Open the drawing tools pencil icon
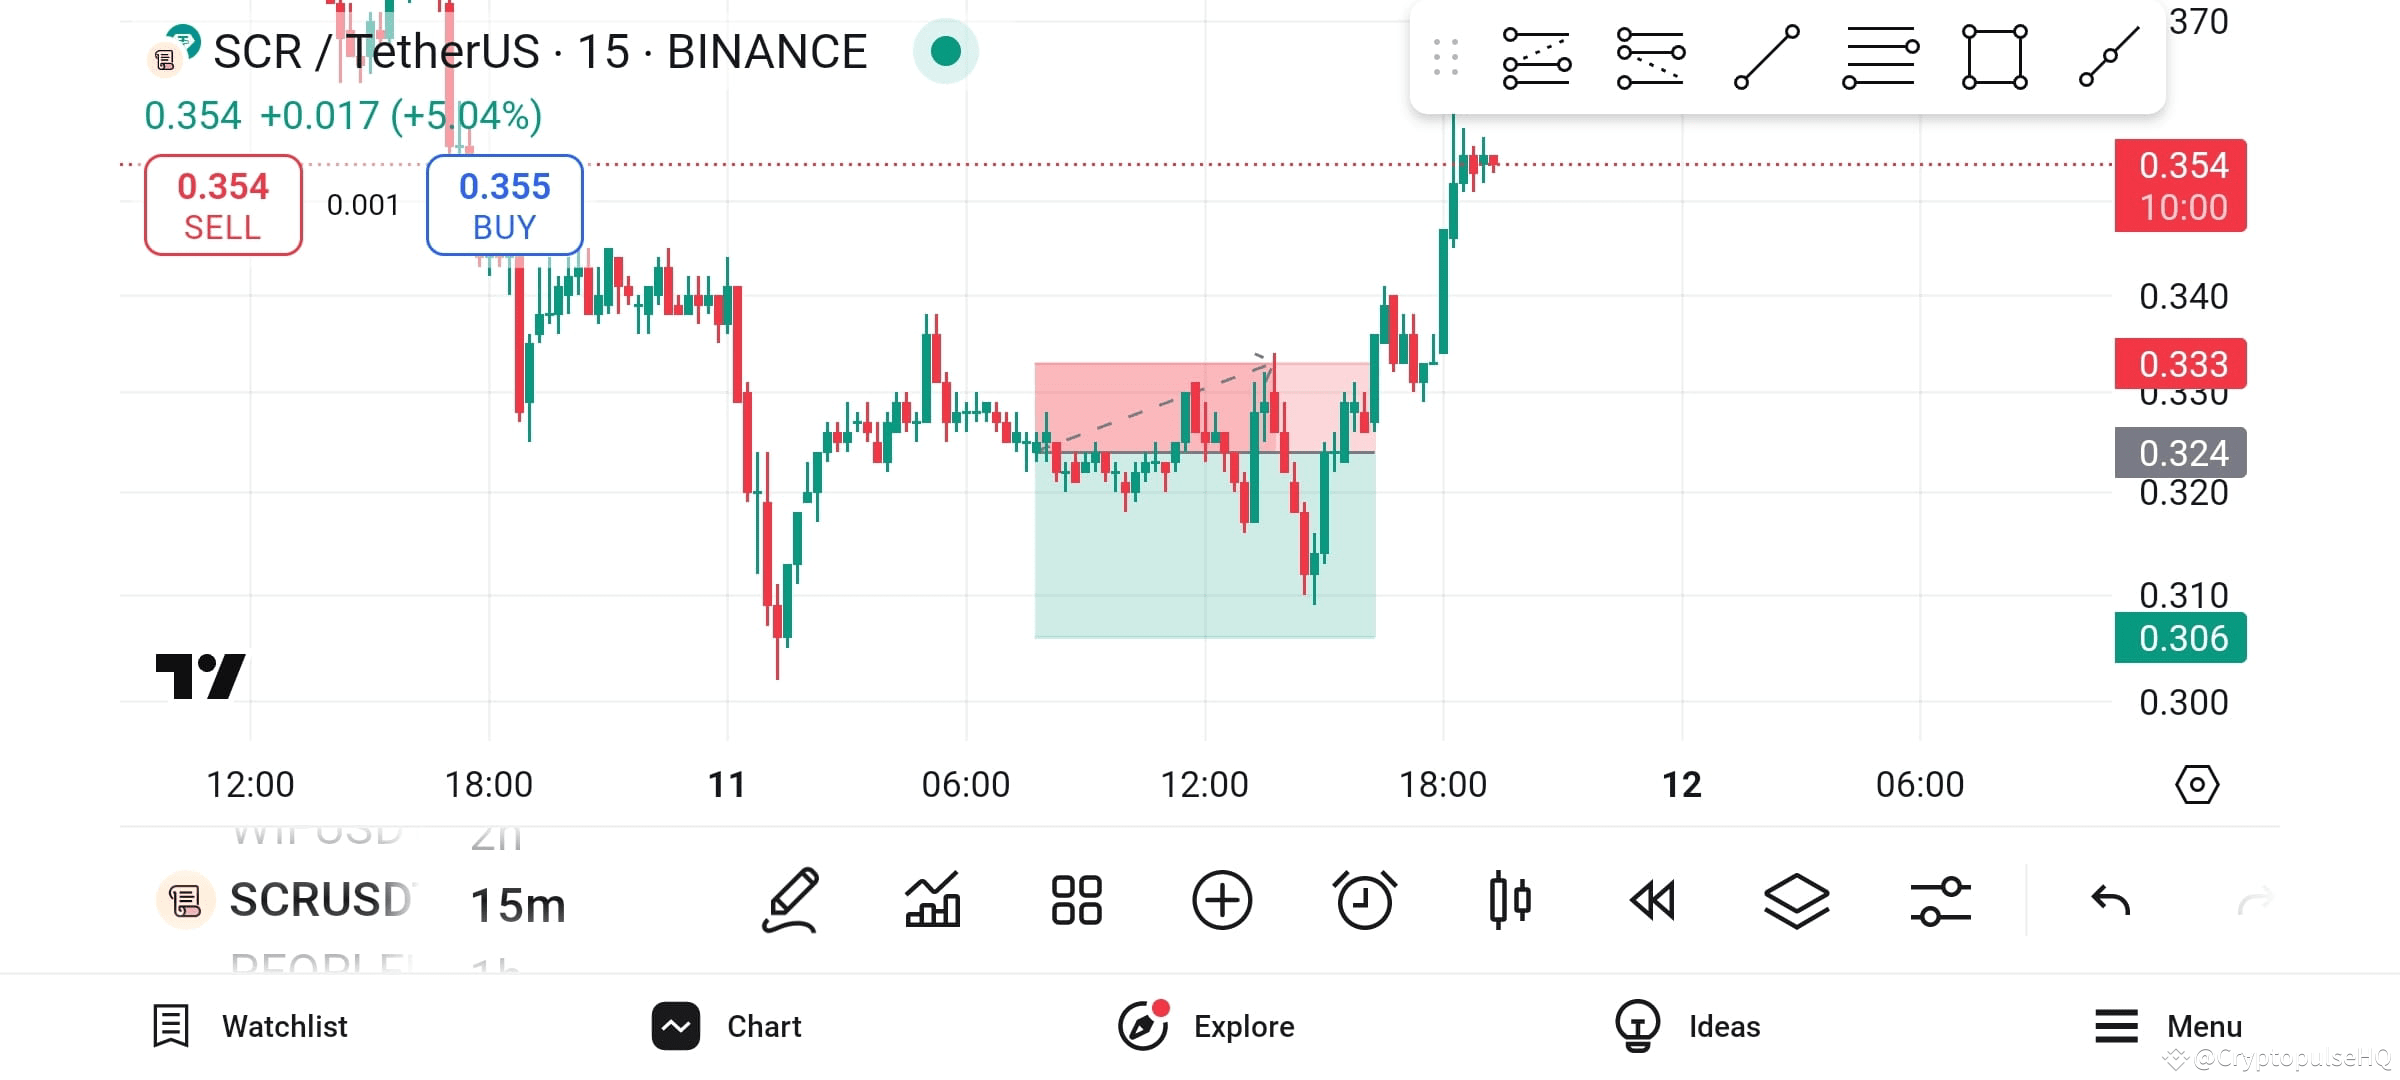Viewport: 2400px width, 1080px height. (x=790, y=900)
